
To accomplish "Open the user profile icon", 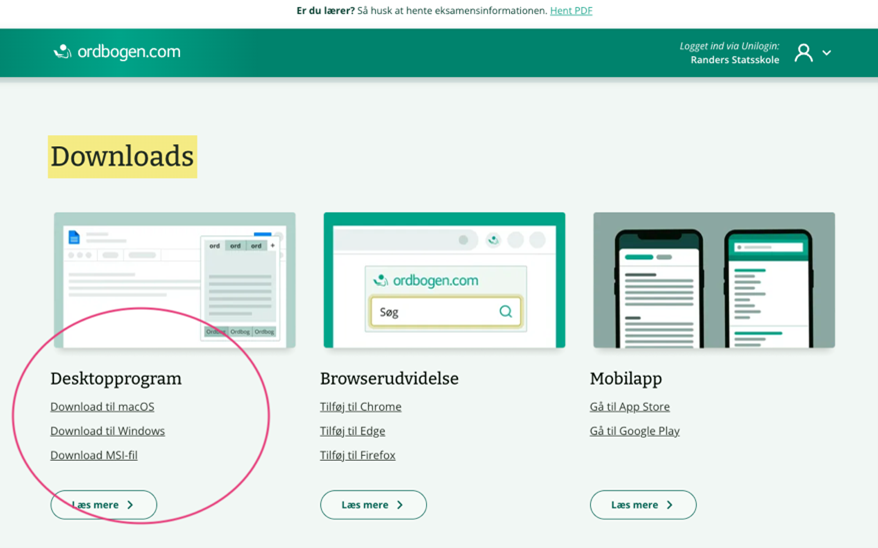I will [x=804, y=53].
